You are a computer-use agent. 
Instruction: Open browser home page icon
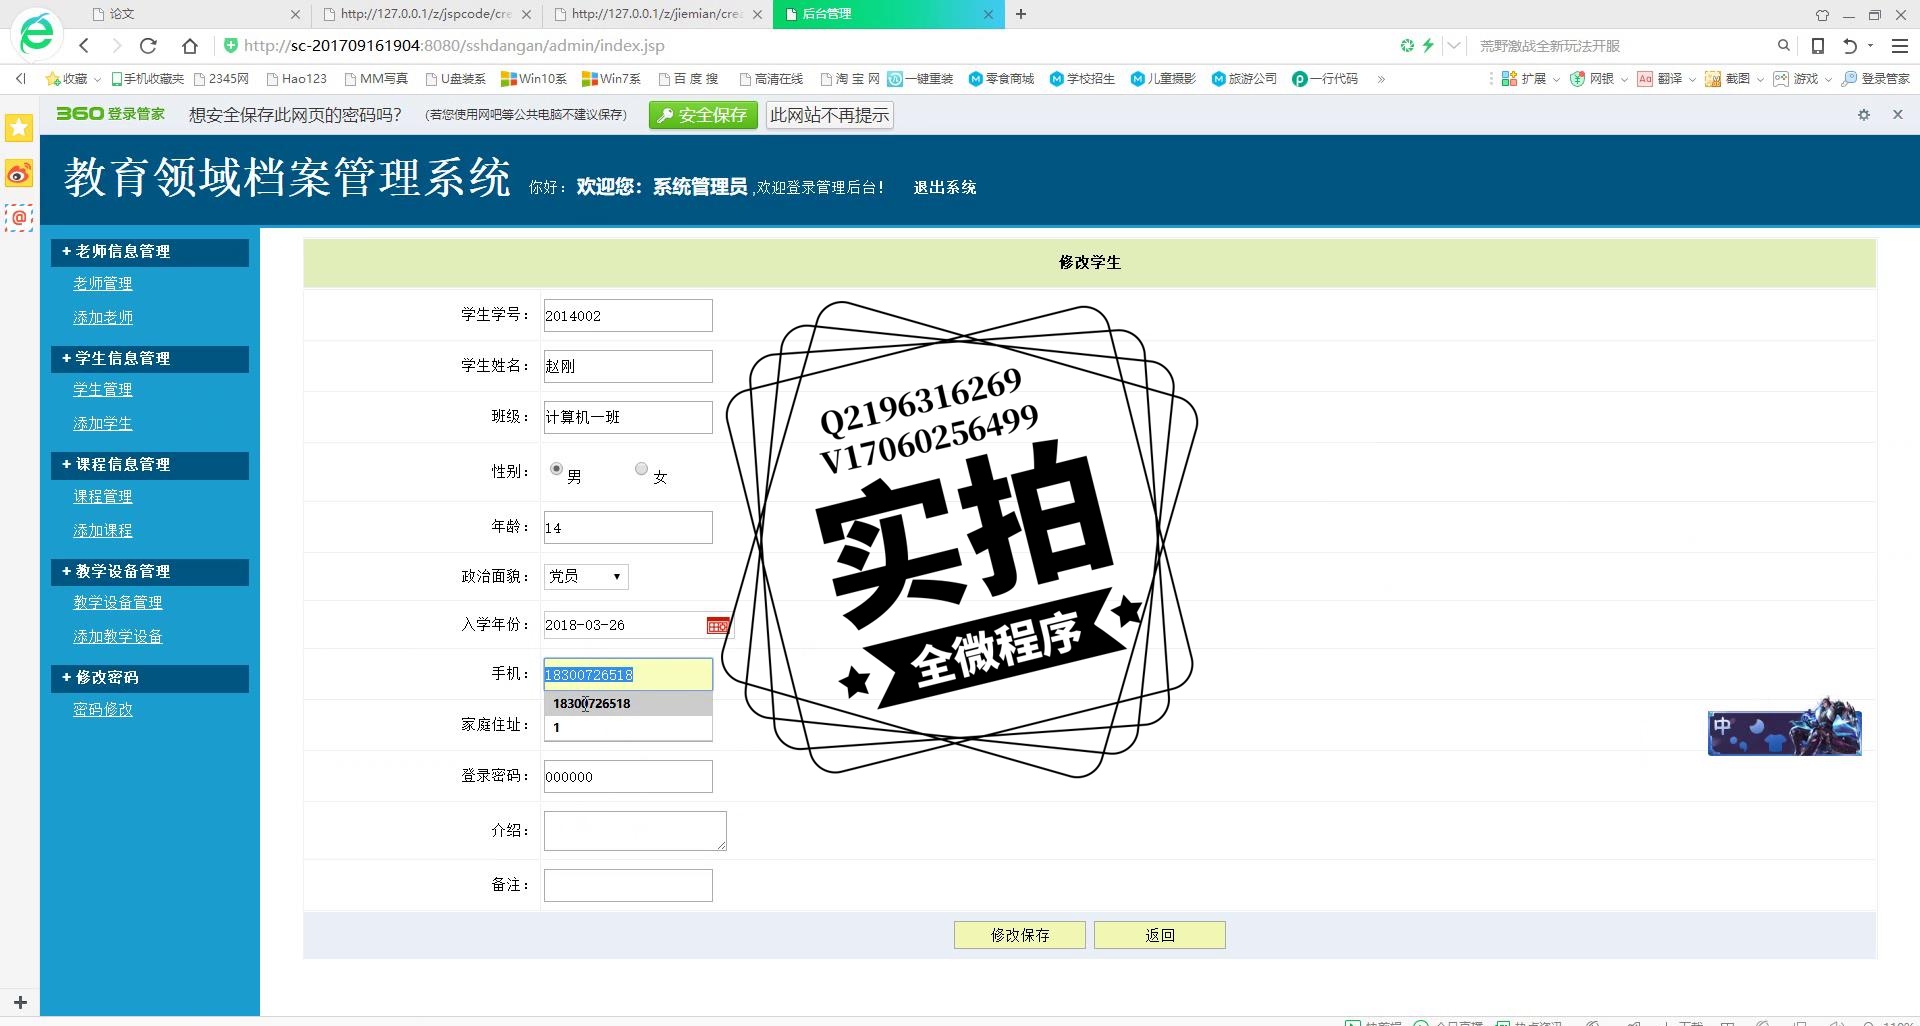(189, 45)
